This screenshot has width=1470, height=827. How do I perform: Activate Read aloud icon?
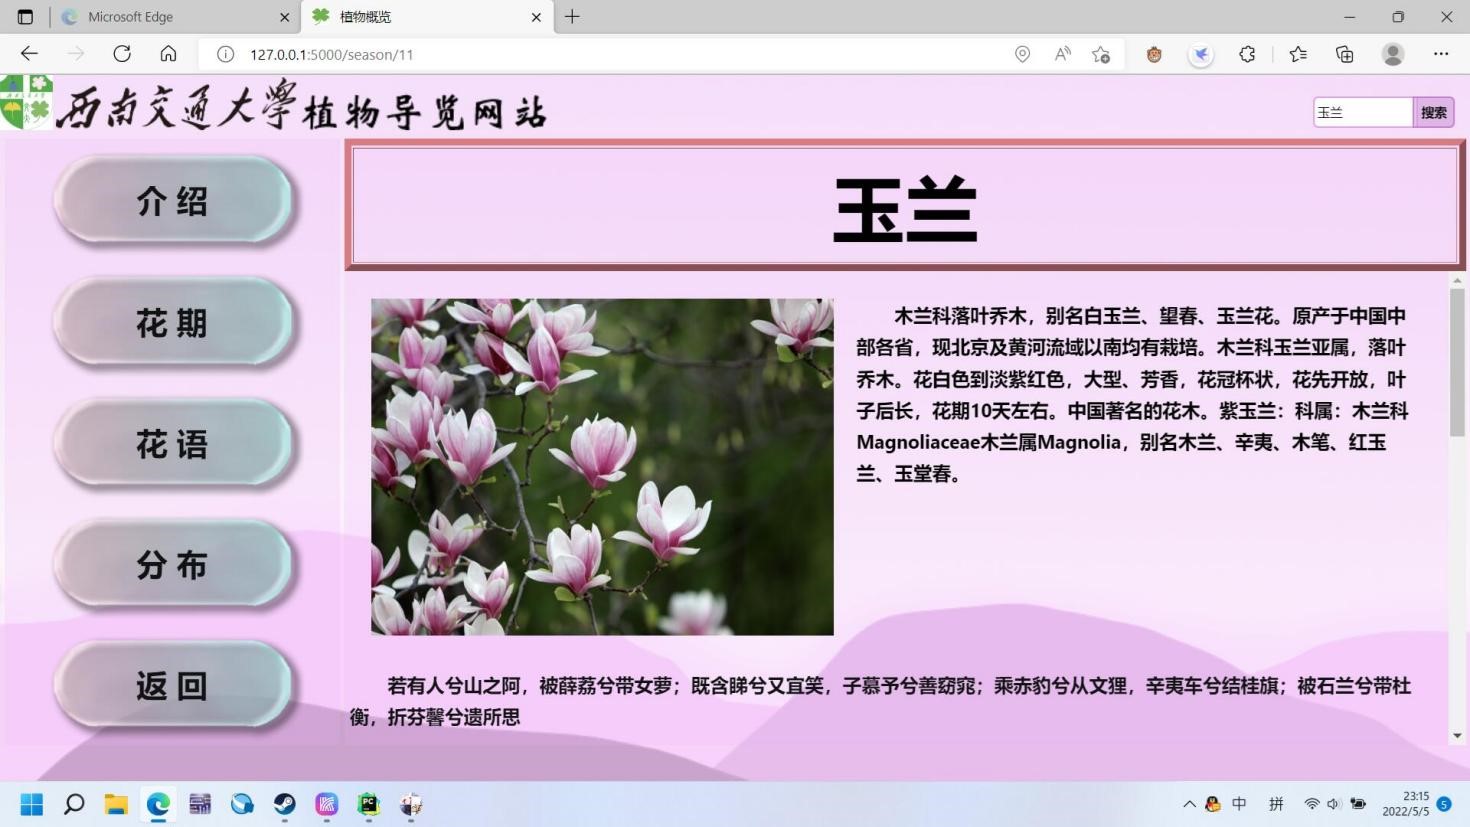(x=1062, y=54)
